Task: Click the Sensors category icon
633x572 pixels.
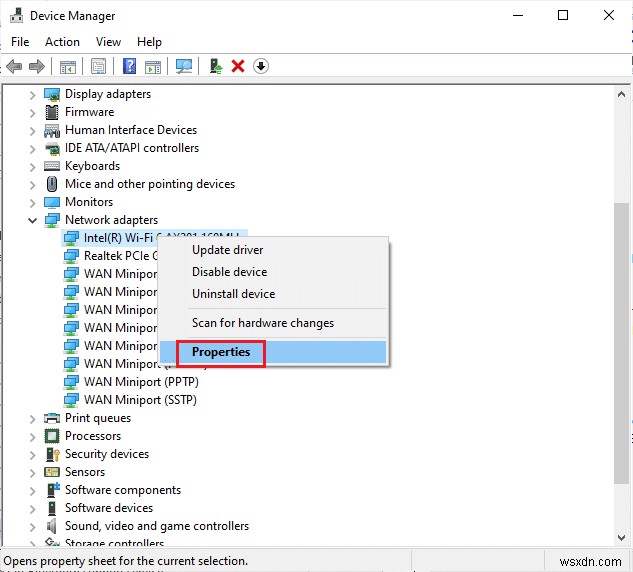Action: (x=52, y=472)
